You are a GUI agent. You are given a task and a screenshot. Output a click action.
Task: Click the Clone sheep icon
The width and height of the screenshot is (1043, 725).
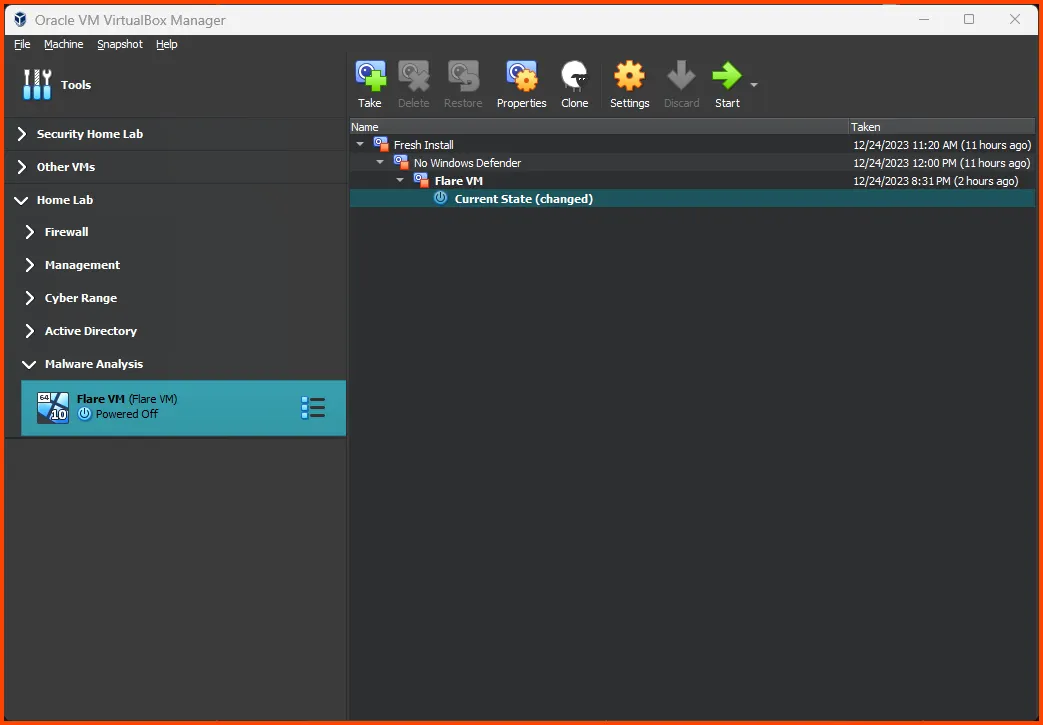pyautogui.click(x=575, y=76)
